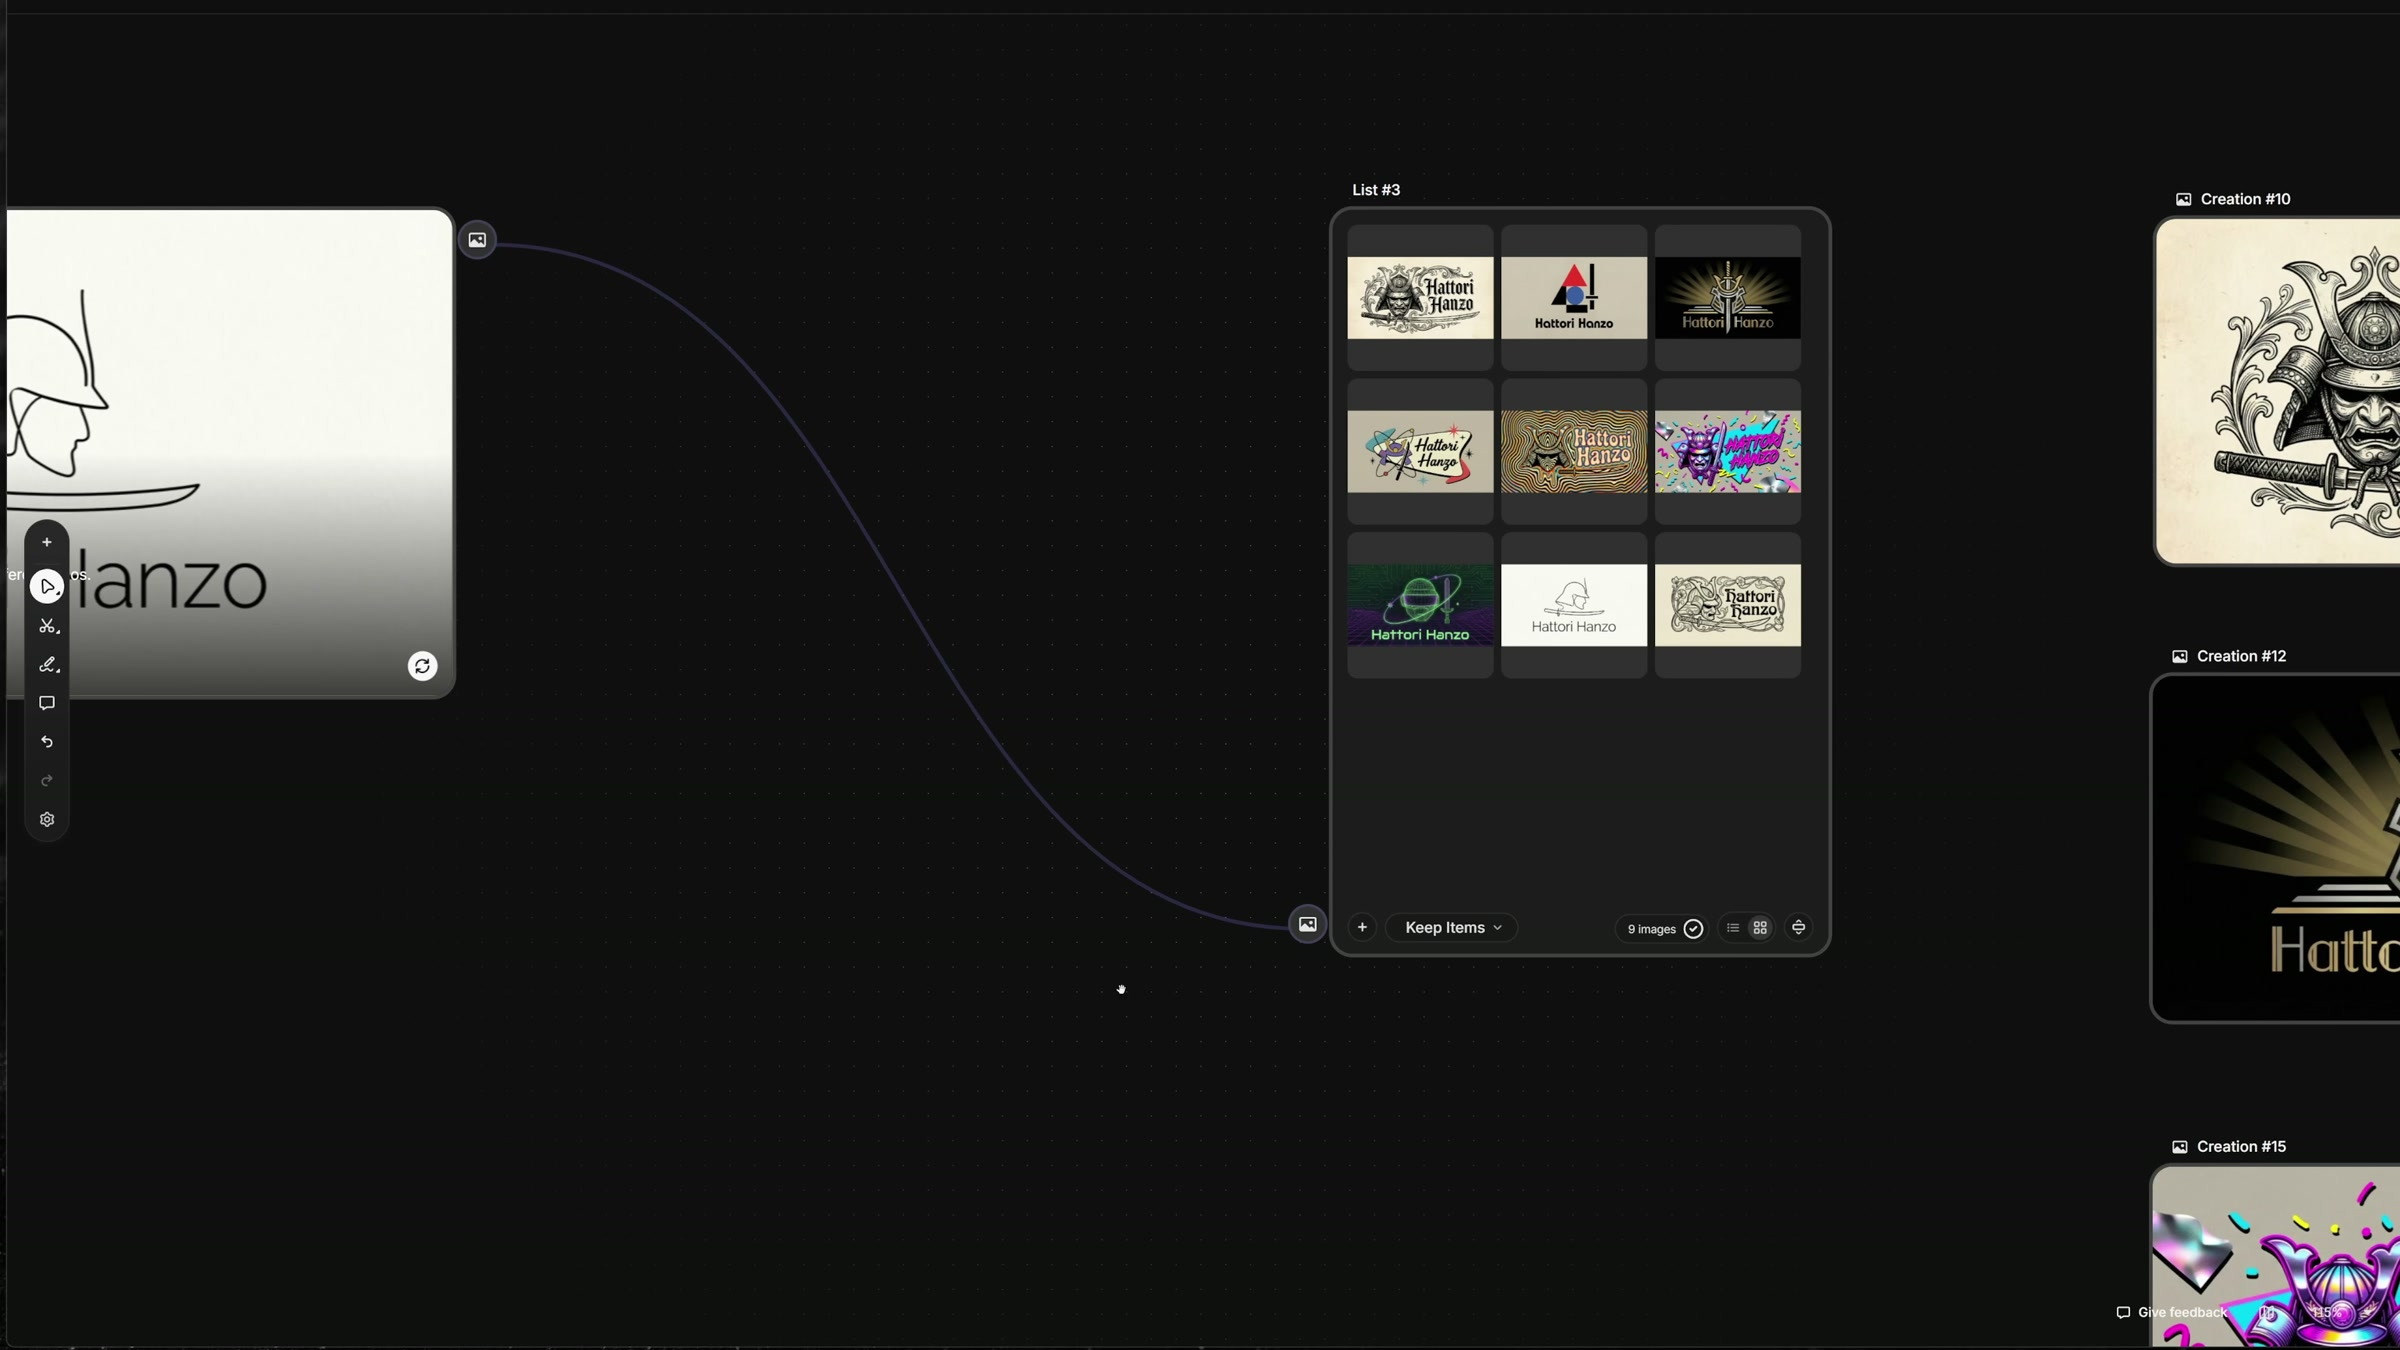This screenshot has height=1350, width=2400.
Task: Click the image icon beside Creation #15
Action: point(2179,1146)
